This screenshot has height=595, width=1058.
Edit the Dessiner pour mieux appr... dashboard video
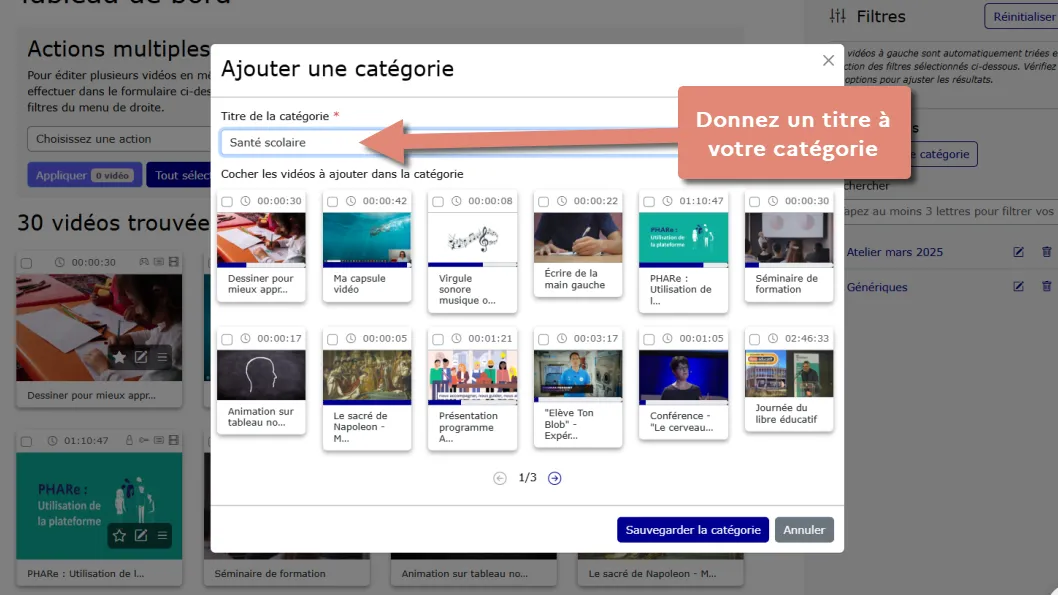pyautogui.click(x=140, y=357)
